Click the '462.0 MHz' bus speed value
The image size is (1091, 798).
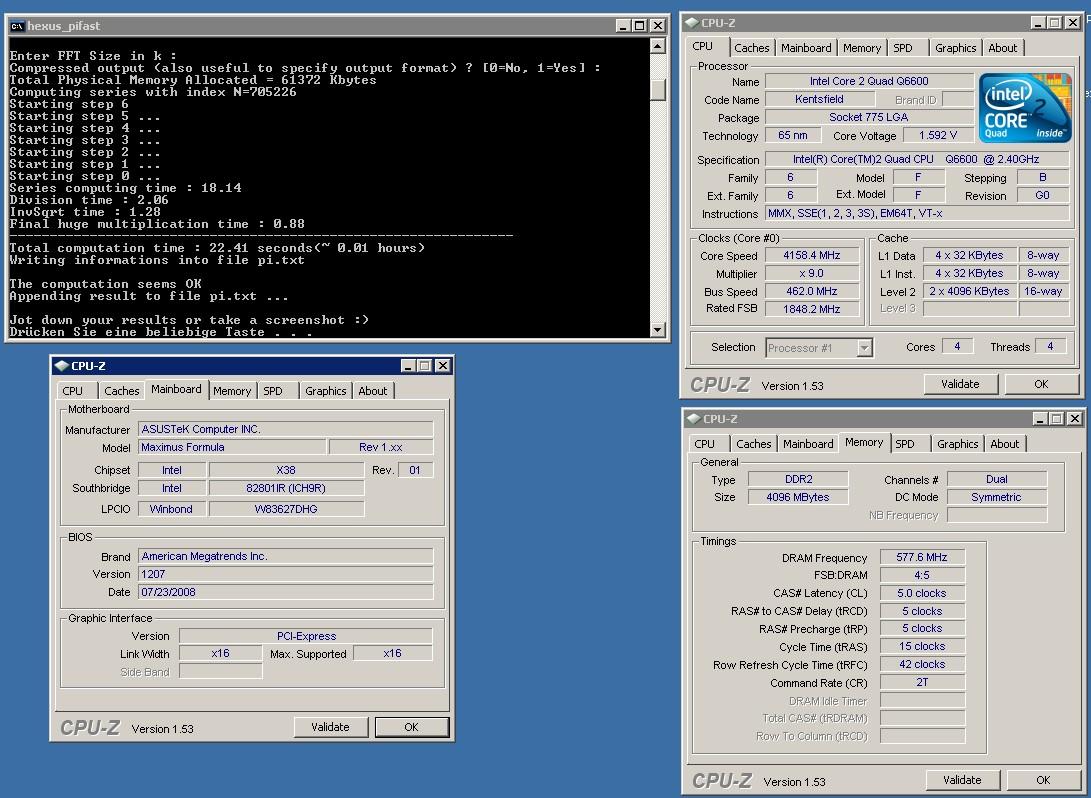pyautogui.click(x=812, y=292)
